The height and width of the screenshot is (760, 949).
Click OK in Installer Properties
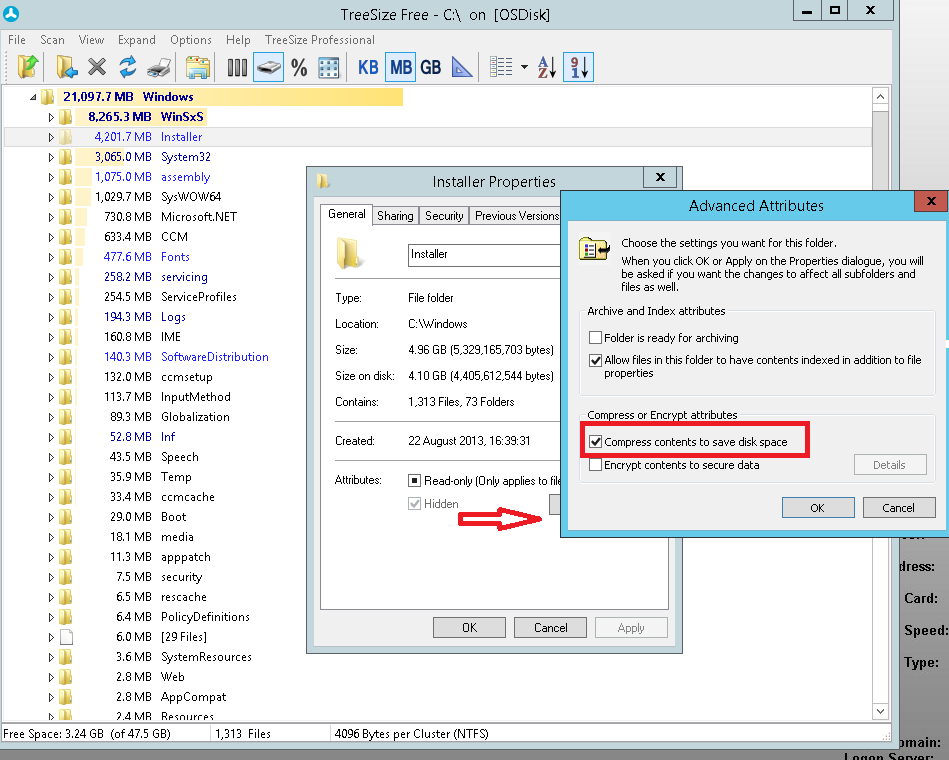tap(470, 627)
